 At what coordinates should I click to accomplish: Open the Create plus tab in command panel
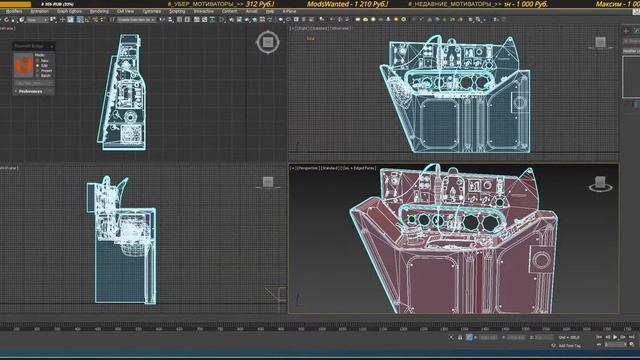[626, 31]
